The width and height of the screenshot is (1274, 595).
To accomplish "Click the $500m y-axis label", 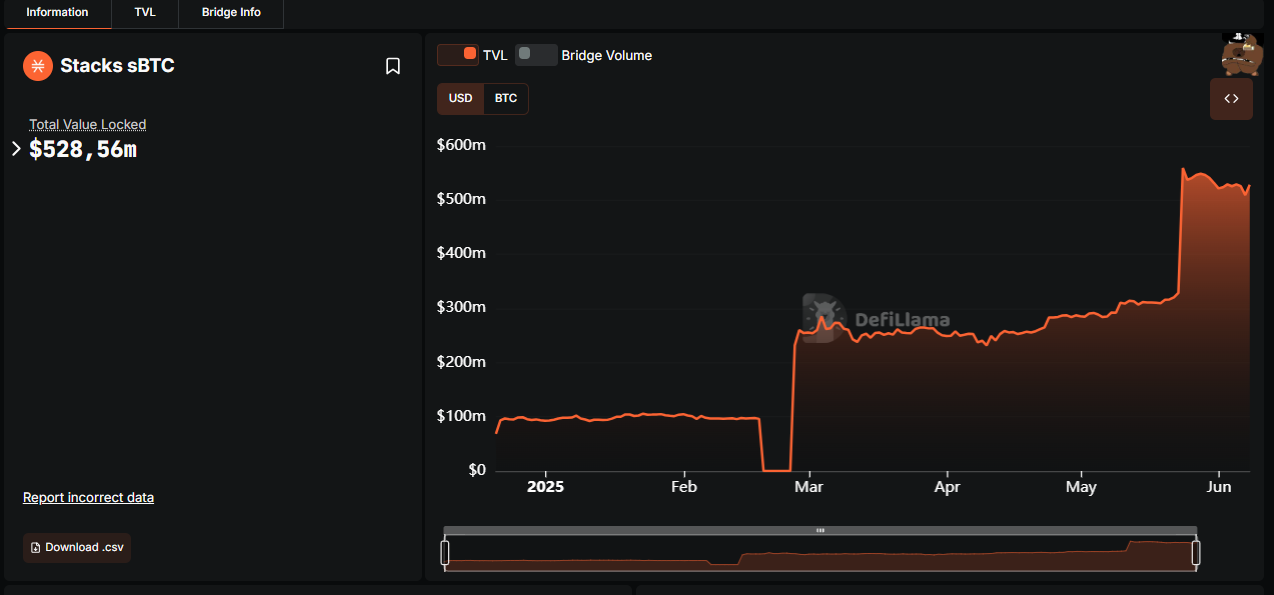I will click(461, 199).
